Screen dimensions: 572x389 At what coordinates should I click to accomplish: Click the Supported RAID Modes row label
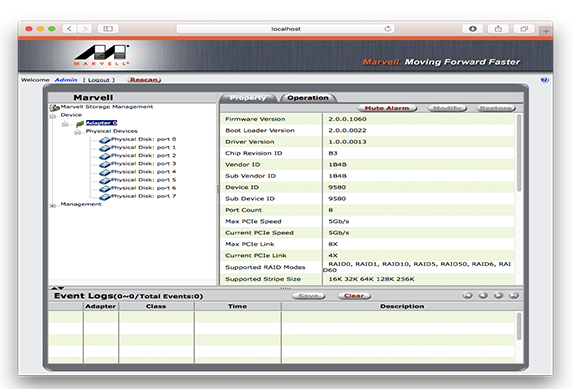pos(265,267)
